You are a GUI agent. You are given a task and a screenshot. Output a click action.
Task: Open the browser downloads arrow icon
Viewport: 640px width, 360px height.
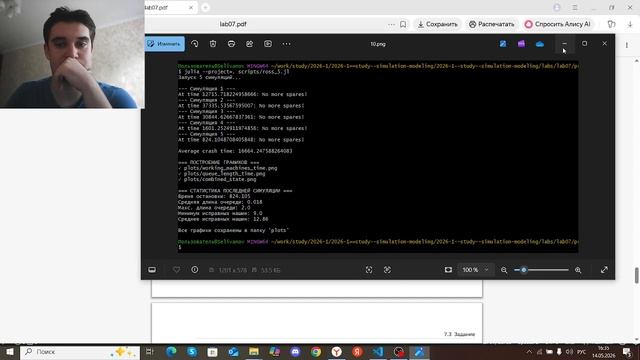point(630,24)
